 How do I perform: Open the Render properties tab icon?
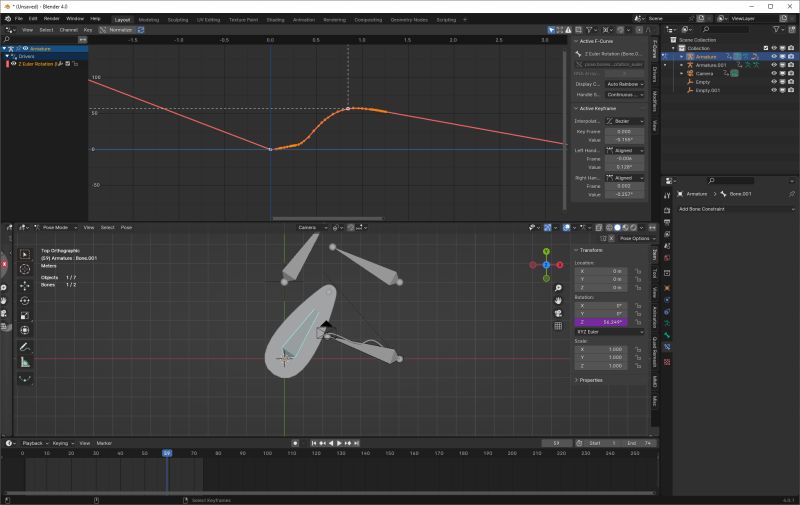point(667,210)
